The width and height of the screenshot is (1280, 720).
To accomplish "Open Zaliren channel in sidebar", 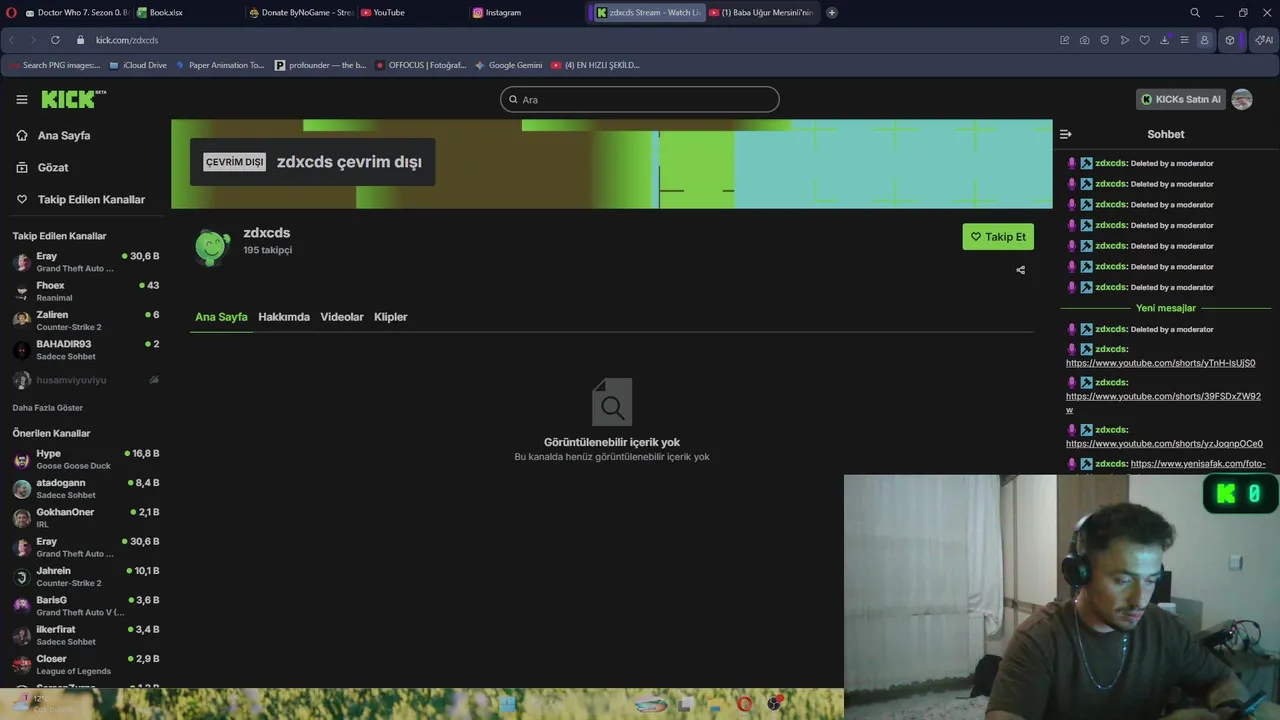I will tap(86, 320).
